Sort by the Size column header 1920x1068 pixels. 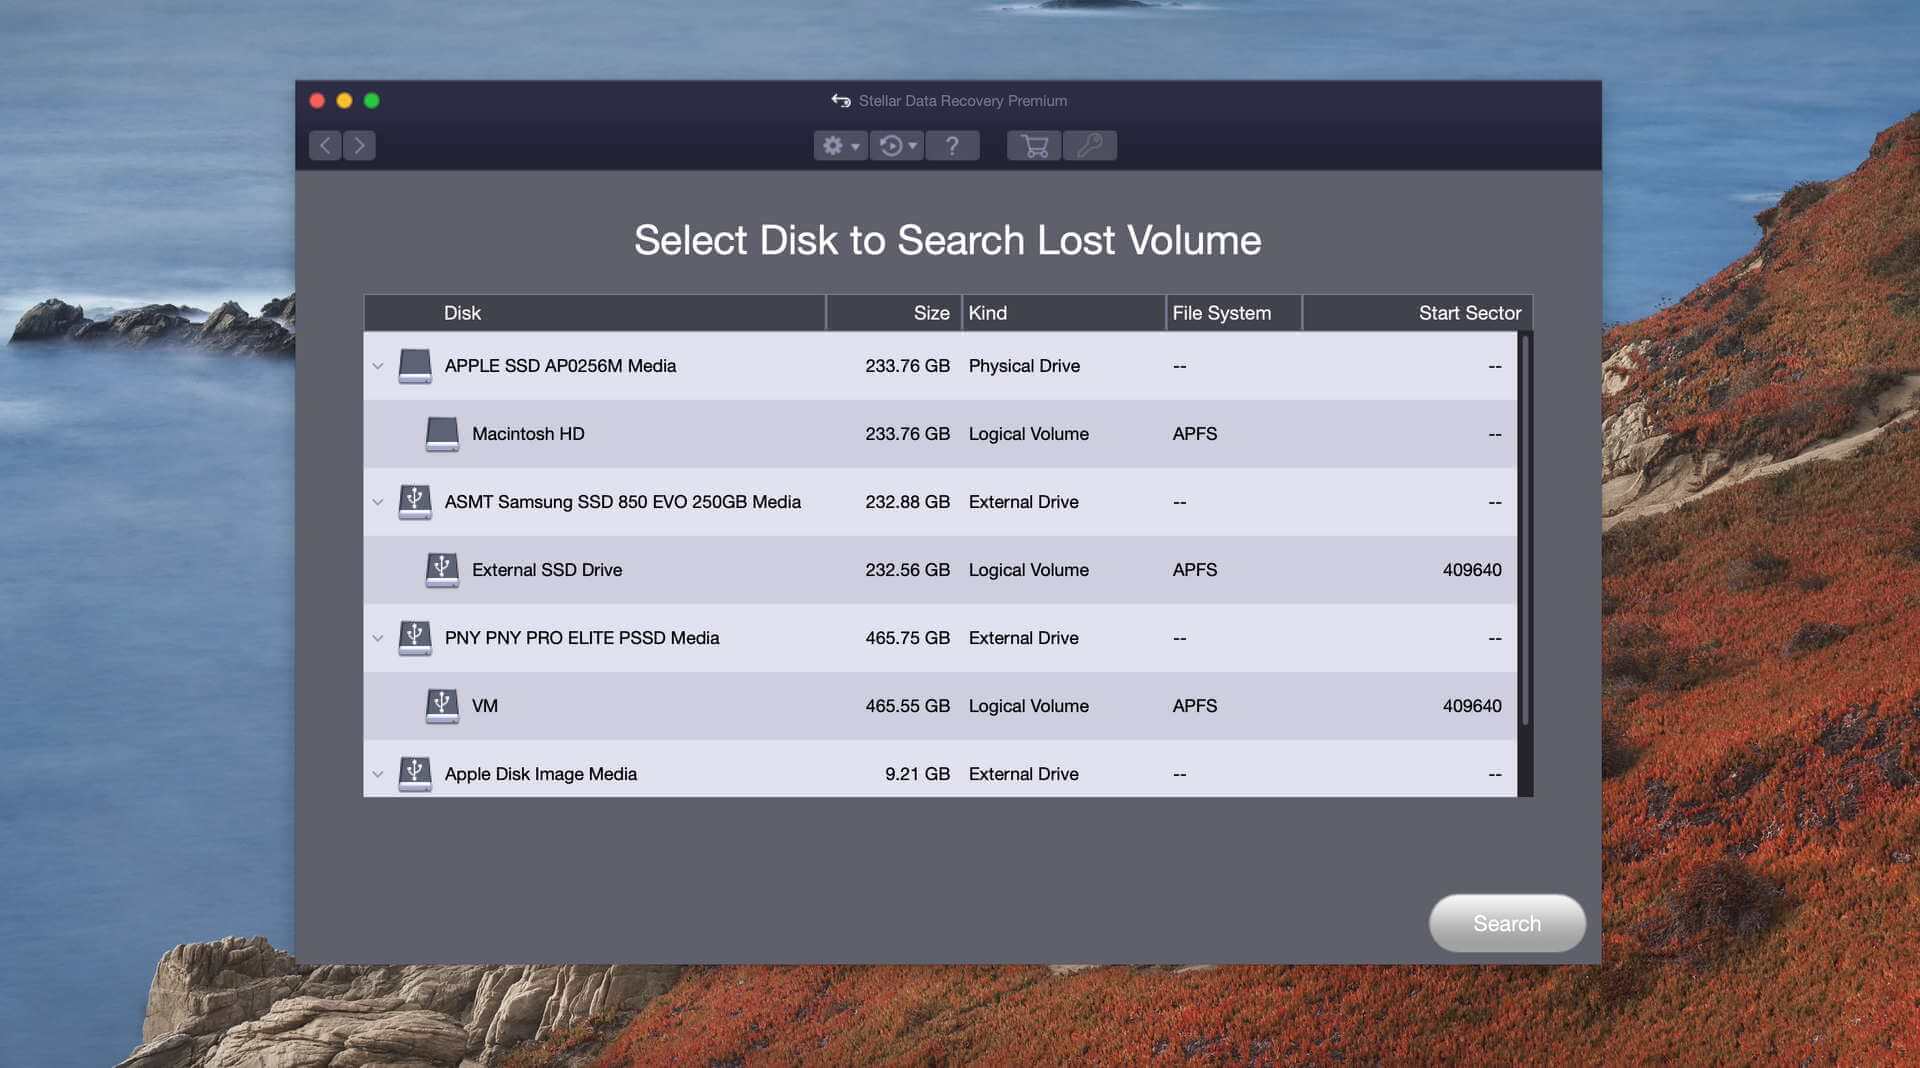tap(894, 313)
